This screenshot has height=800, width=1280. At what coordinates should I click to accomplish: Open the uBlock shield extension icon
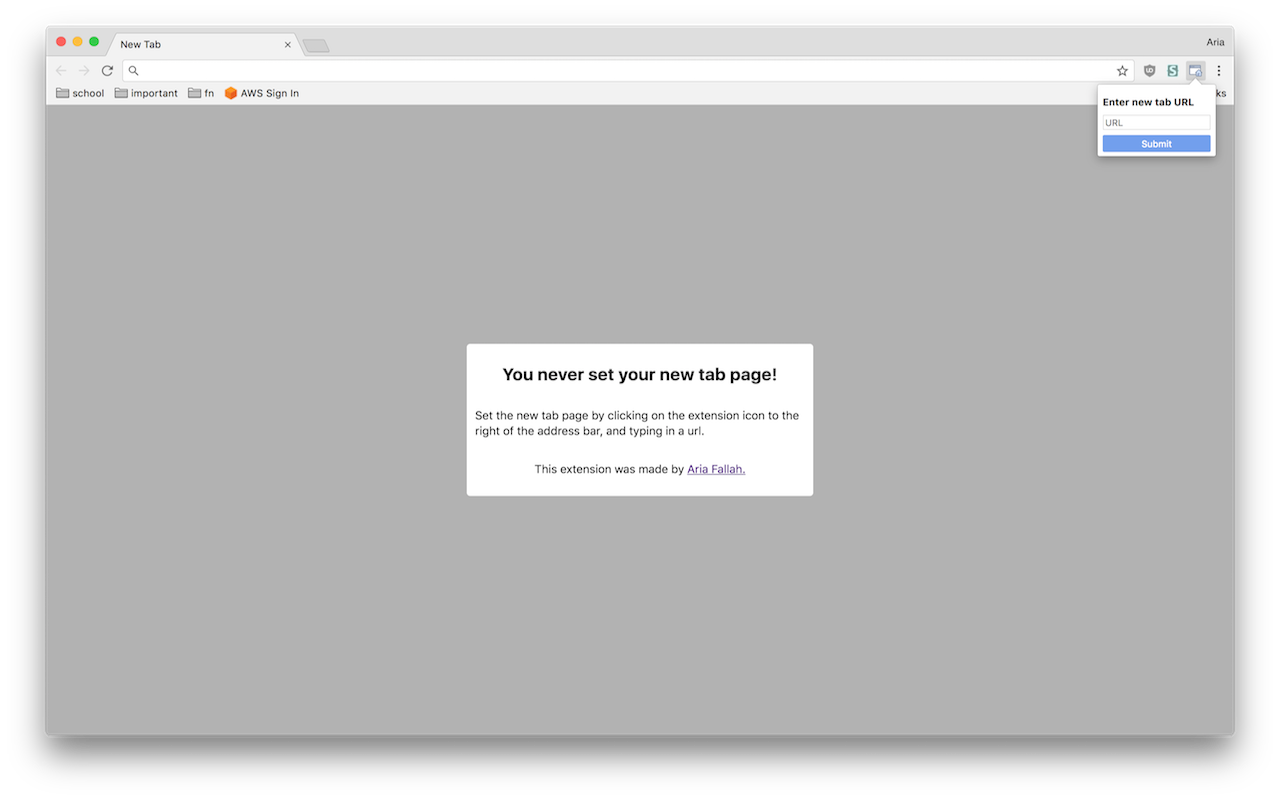point(1150,71)
